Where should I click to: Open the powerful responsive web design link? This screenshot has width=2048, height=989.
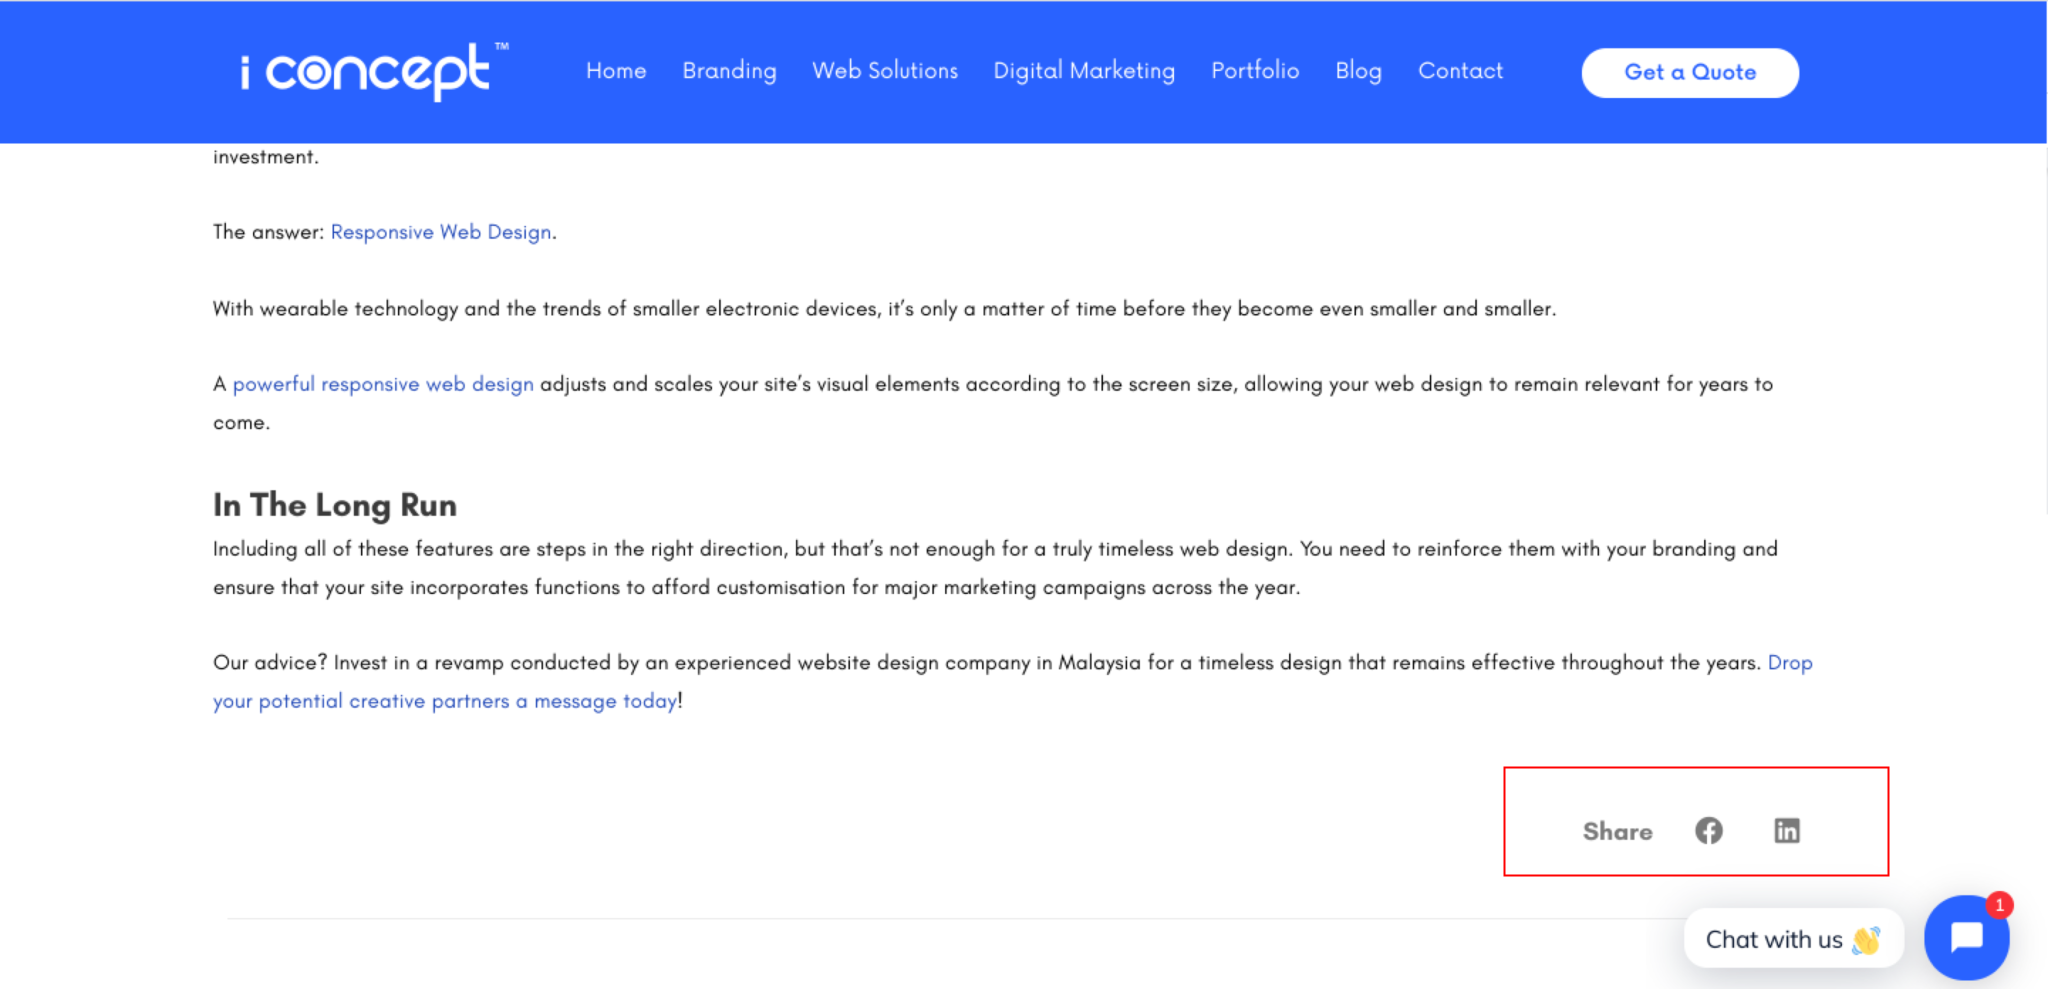tap(383, 384)
